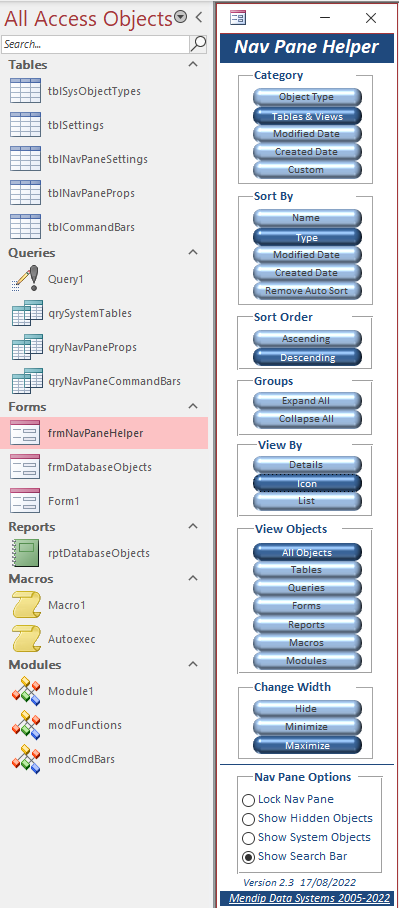Screen dimensions: 399x908
Task: Select the qryNavPaneProps query icon
Action: point(27,347)
